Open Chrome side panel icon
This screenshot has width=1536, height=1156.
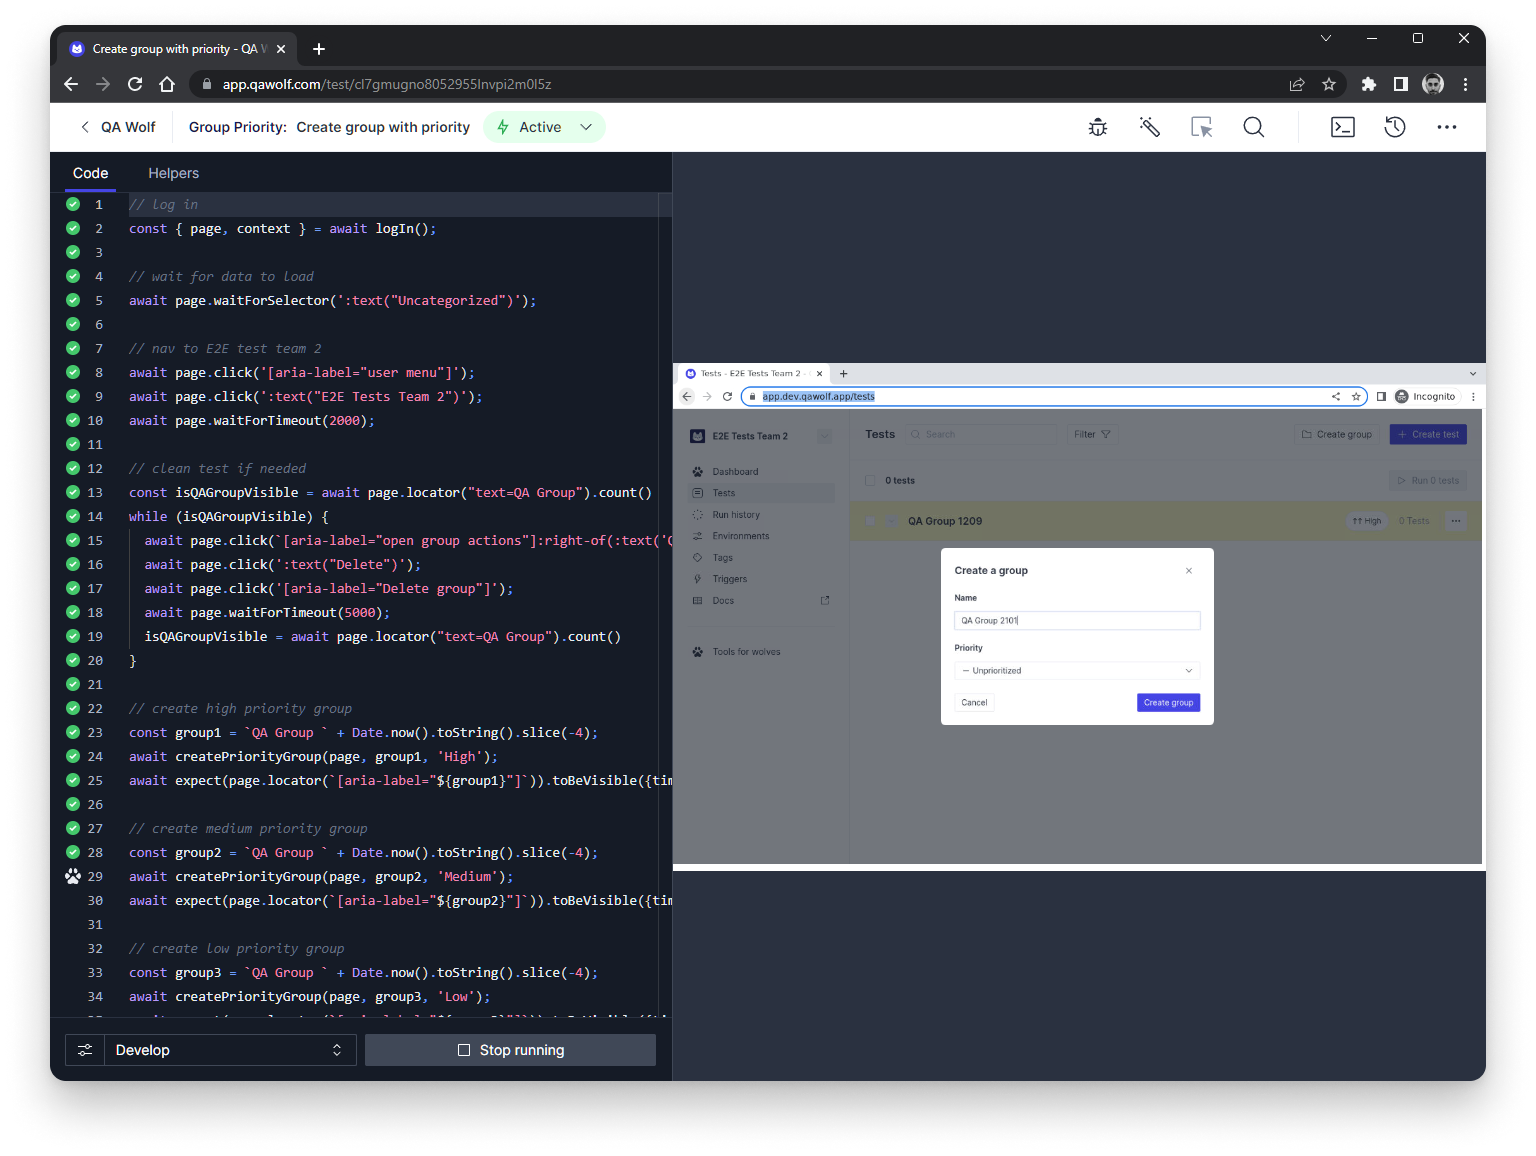coord(1401,84)
